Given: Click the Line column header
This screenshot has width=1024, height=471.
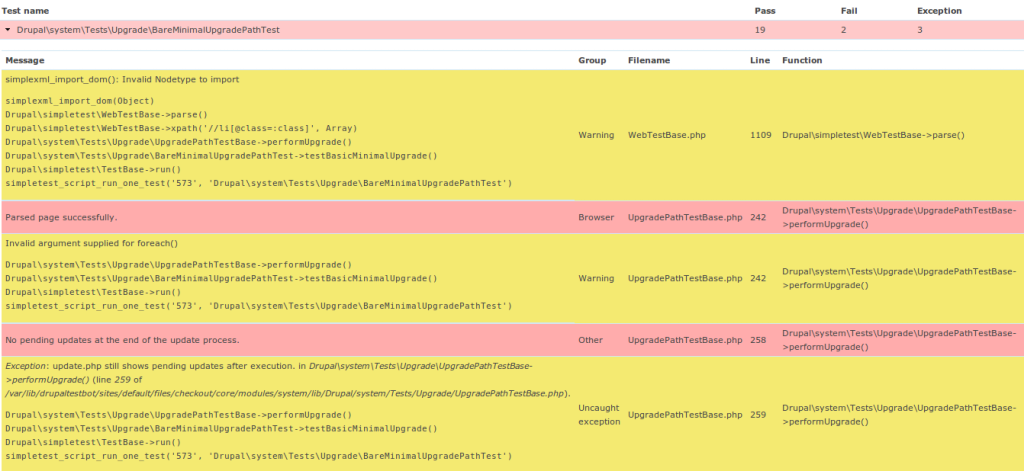Looking at the screenshot, I should tap(758, 60).
